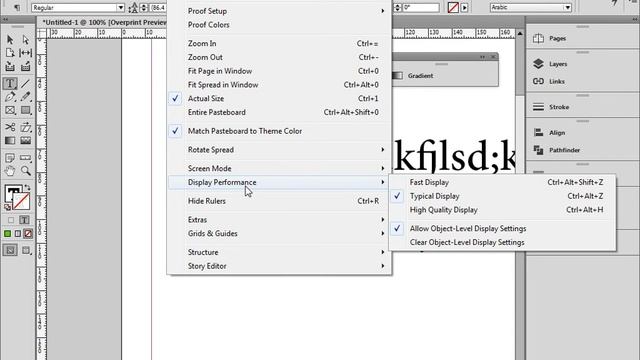Open the Stroke panel

(x=559, y=107)
